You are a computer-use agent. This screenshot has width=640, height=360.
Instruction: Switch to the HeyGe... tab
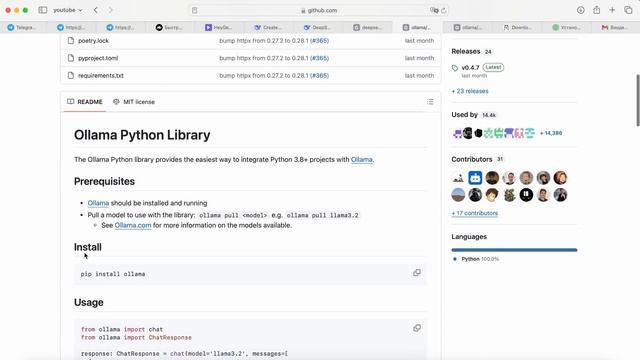tap(219, 27)
